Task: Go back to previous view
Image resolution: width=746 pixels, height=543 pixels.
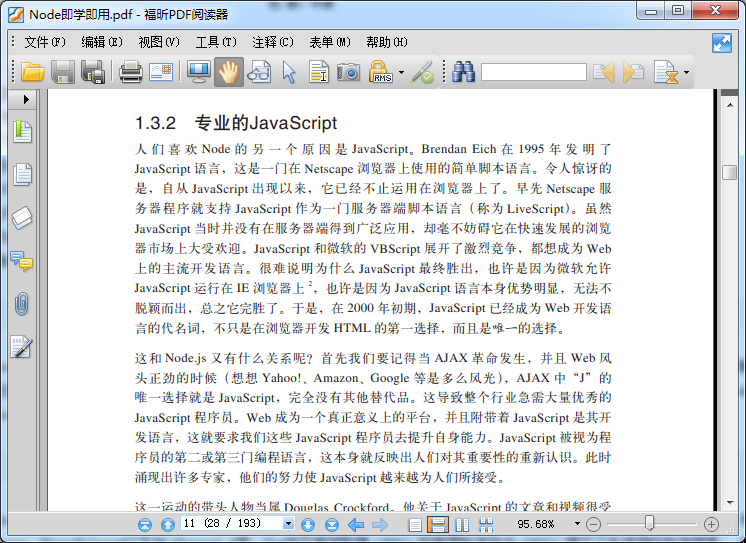Action: [x=356, y=525]
